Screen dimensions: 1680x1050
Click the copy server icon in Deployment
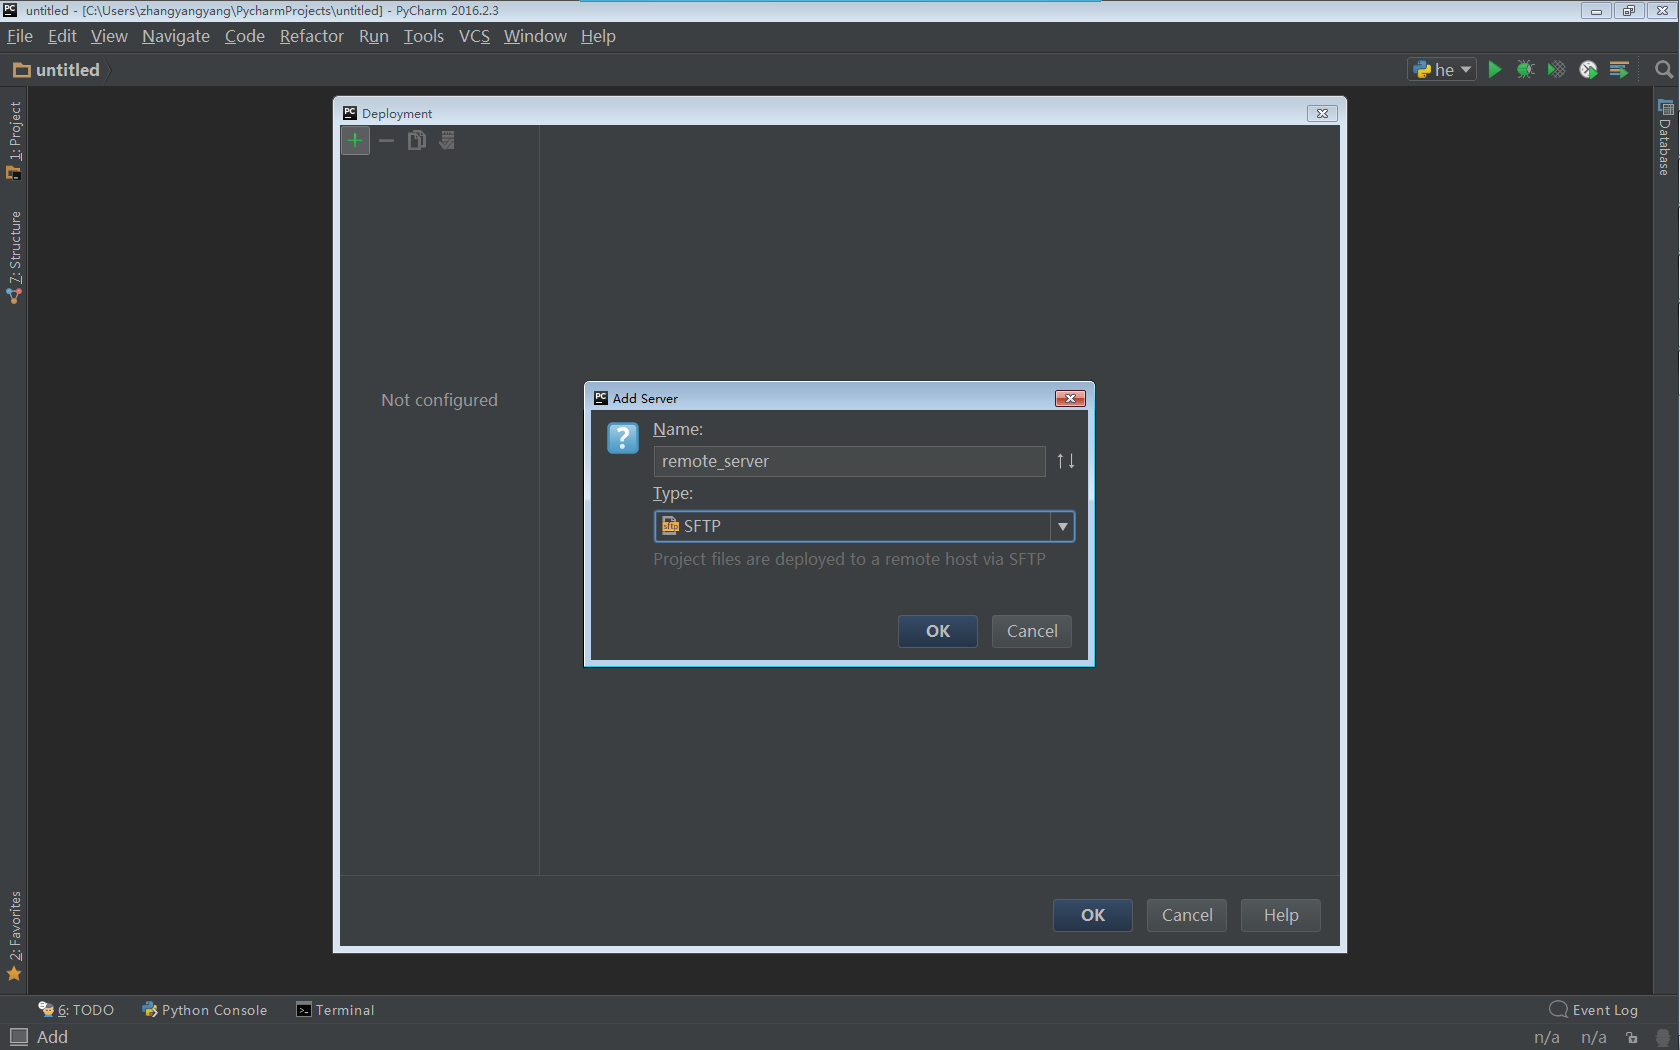(x=417, y=140)
